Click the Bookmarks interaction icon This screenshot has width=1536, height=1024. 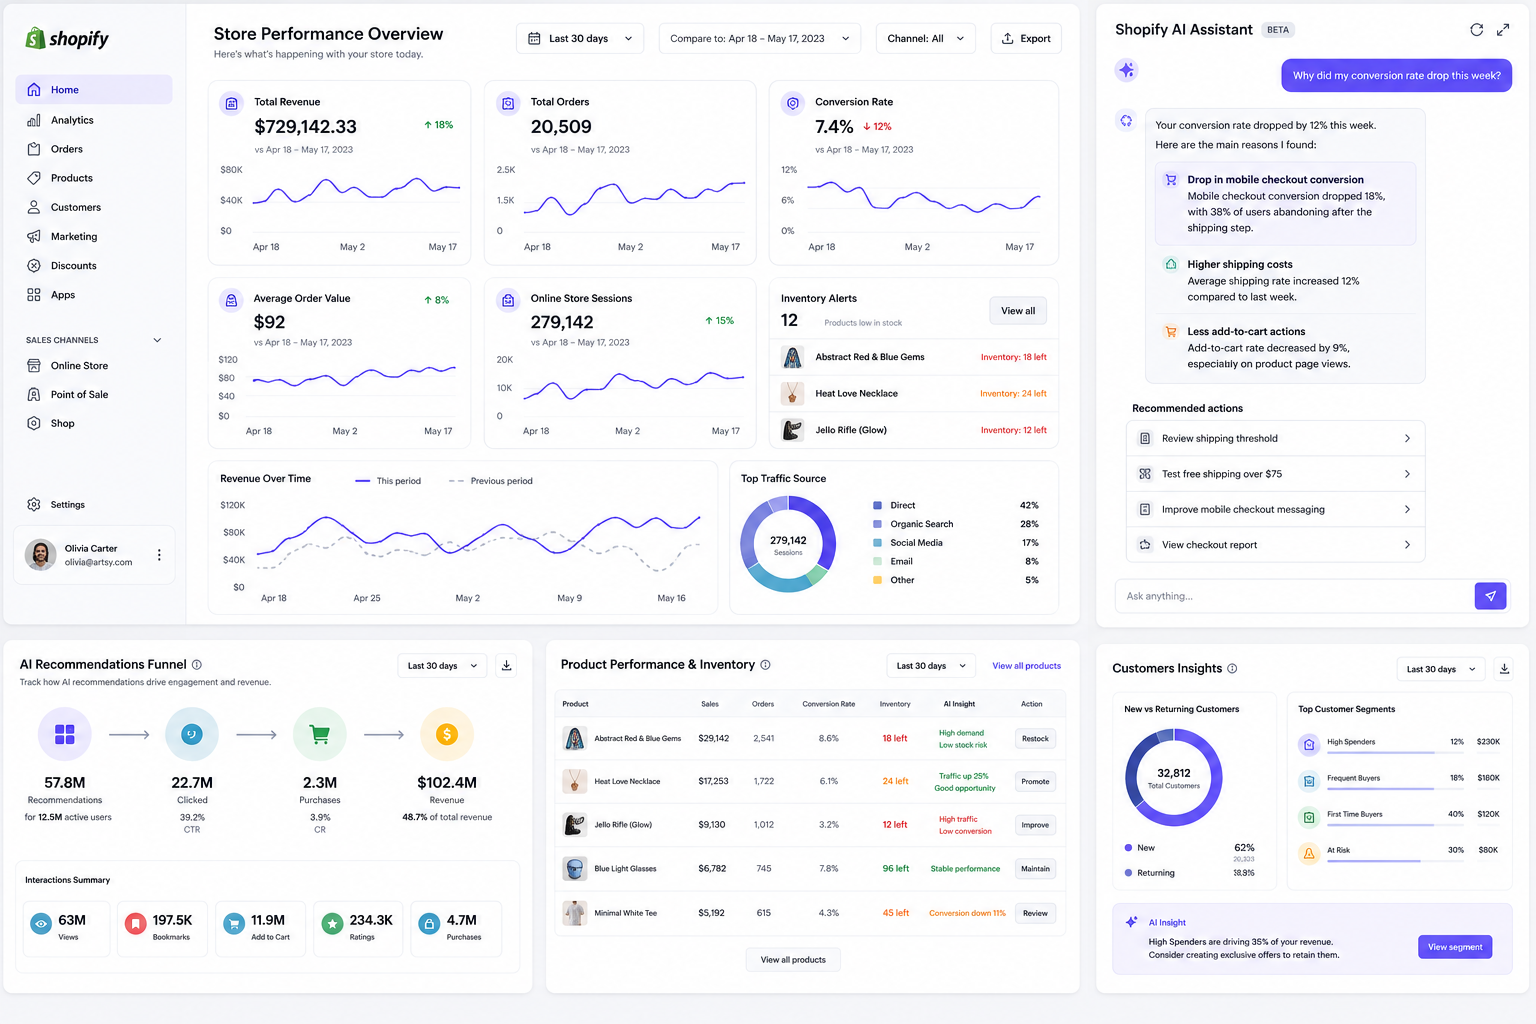click(x=135, y=925)
